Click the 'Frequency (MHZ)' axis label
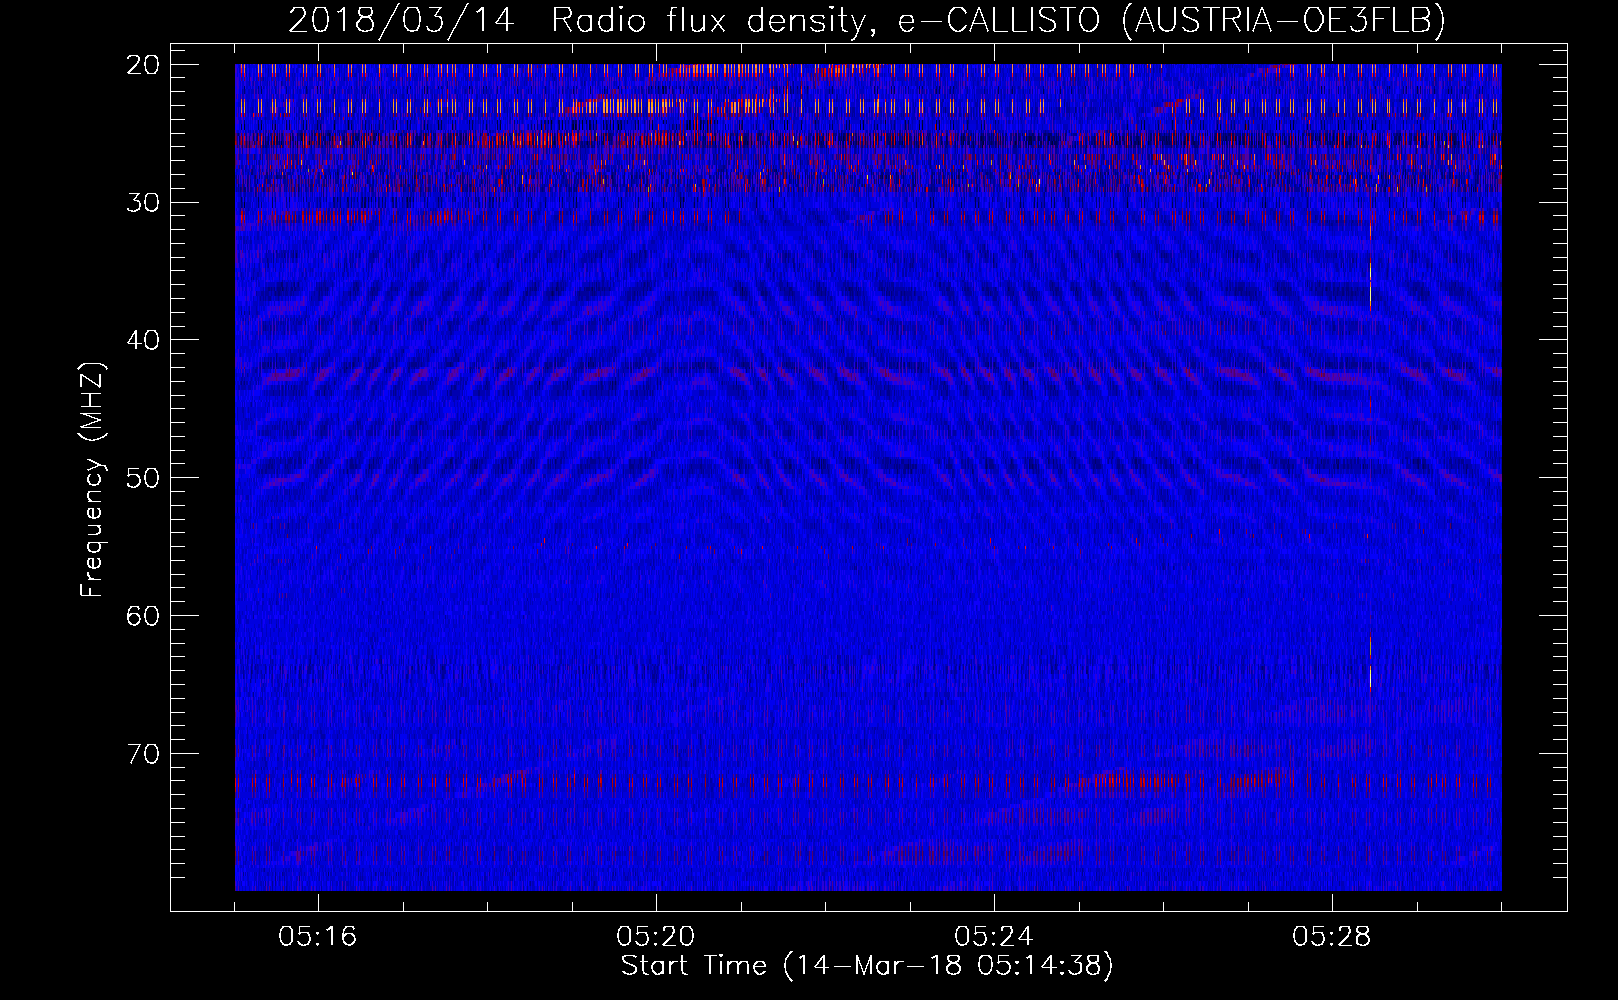The image size is (1618, 1000). [92, 480]
